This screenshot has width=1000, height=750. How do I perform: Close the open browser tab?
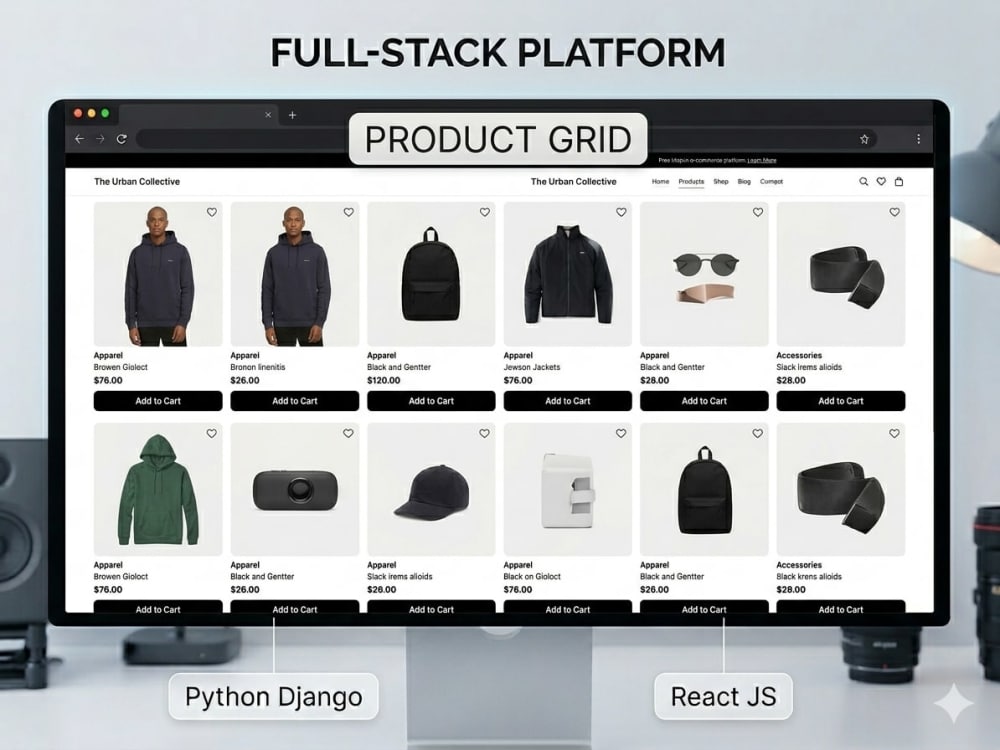(268, 115)
